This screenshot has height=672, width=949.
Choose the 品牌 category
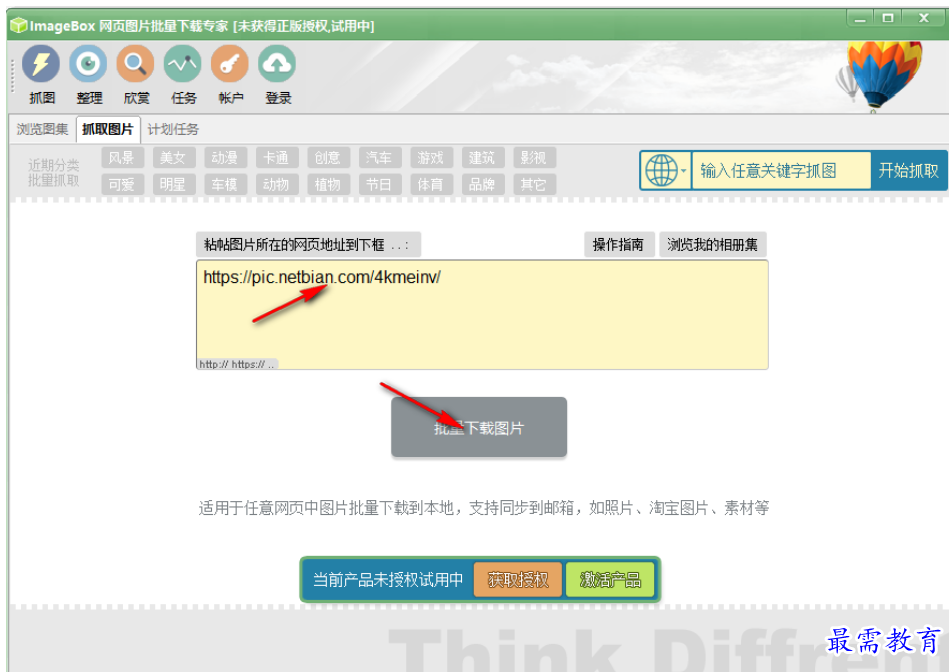482,184
